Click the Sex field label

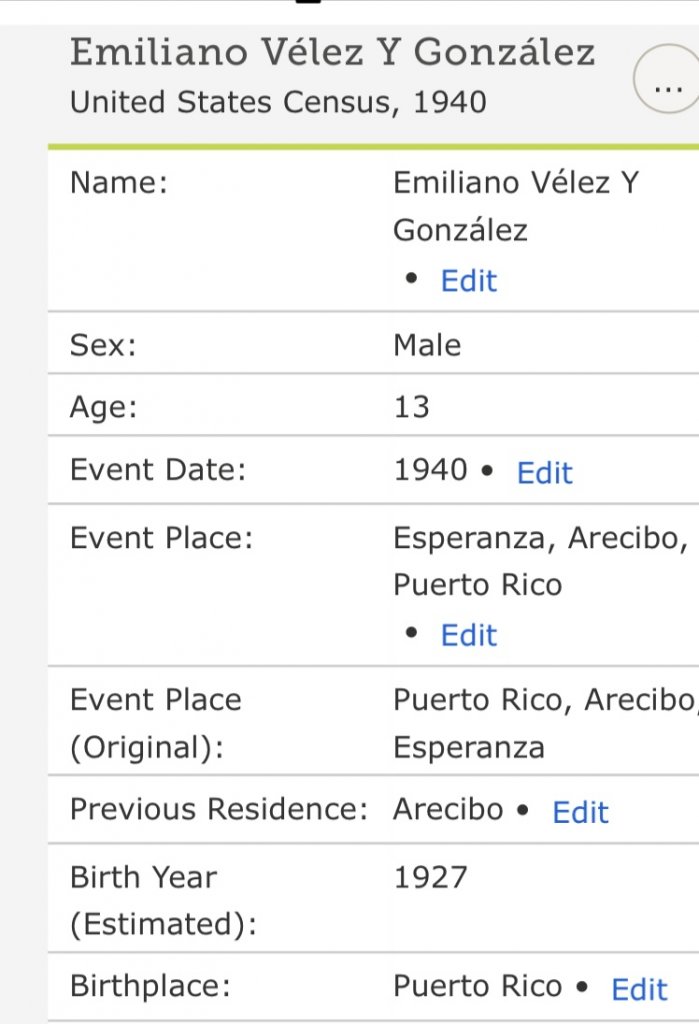coord(103,346)
